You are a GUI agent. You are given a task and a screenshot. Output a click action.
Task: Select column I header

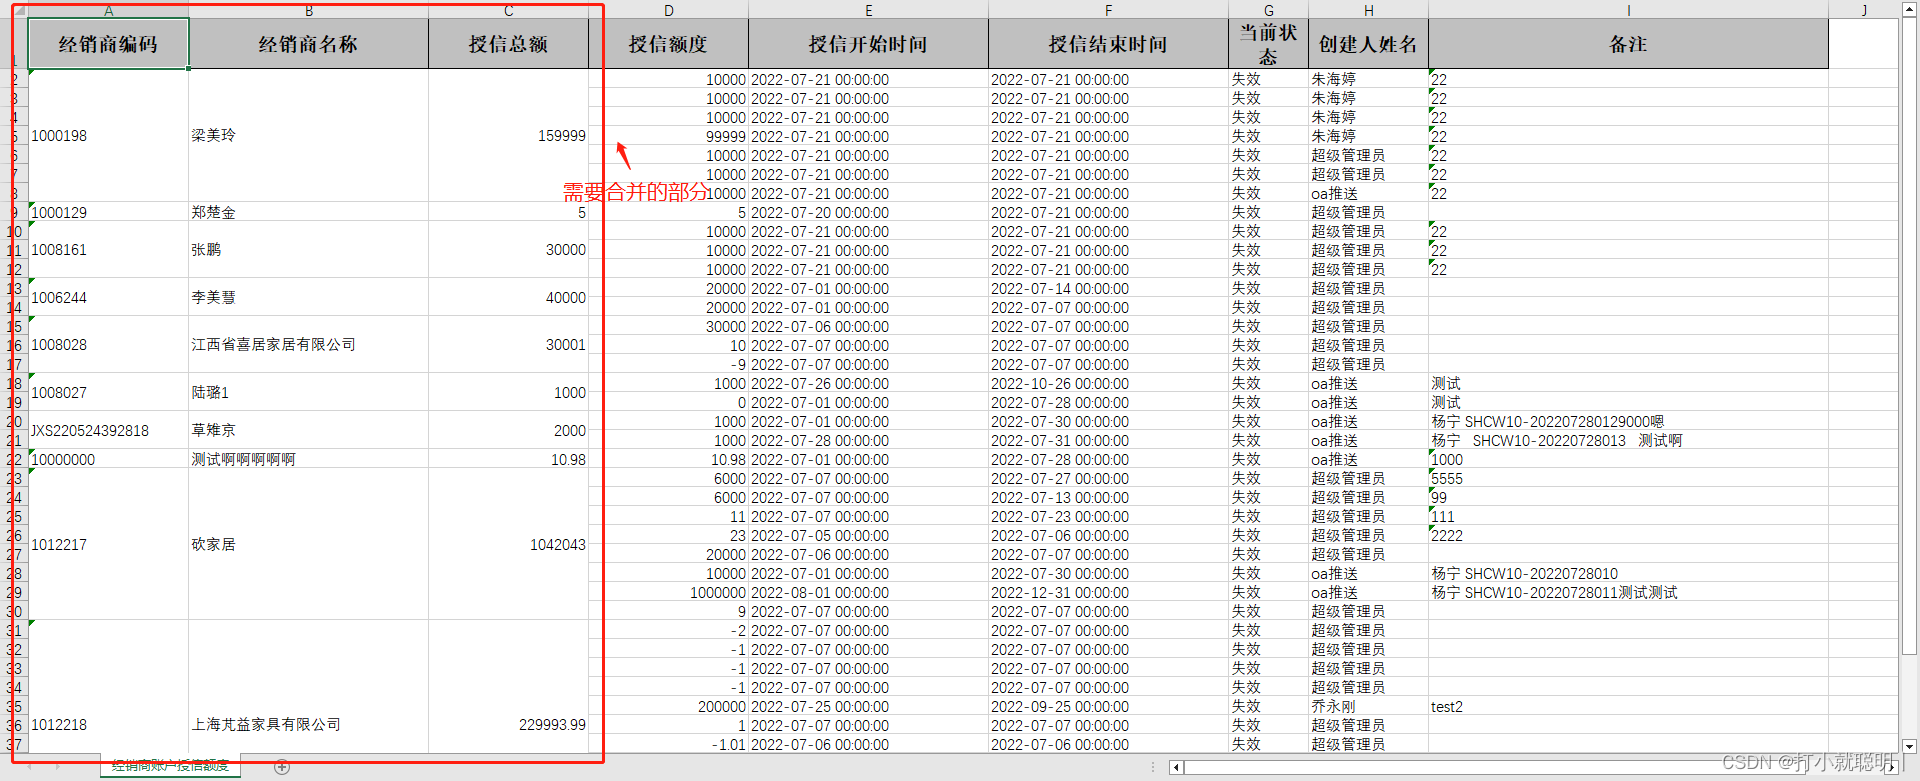point(1628,11)
